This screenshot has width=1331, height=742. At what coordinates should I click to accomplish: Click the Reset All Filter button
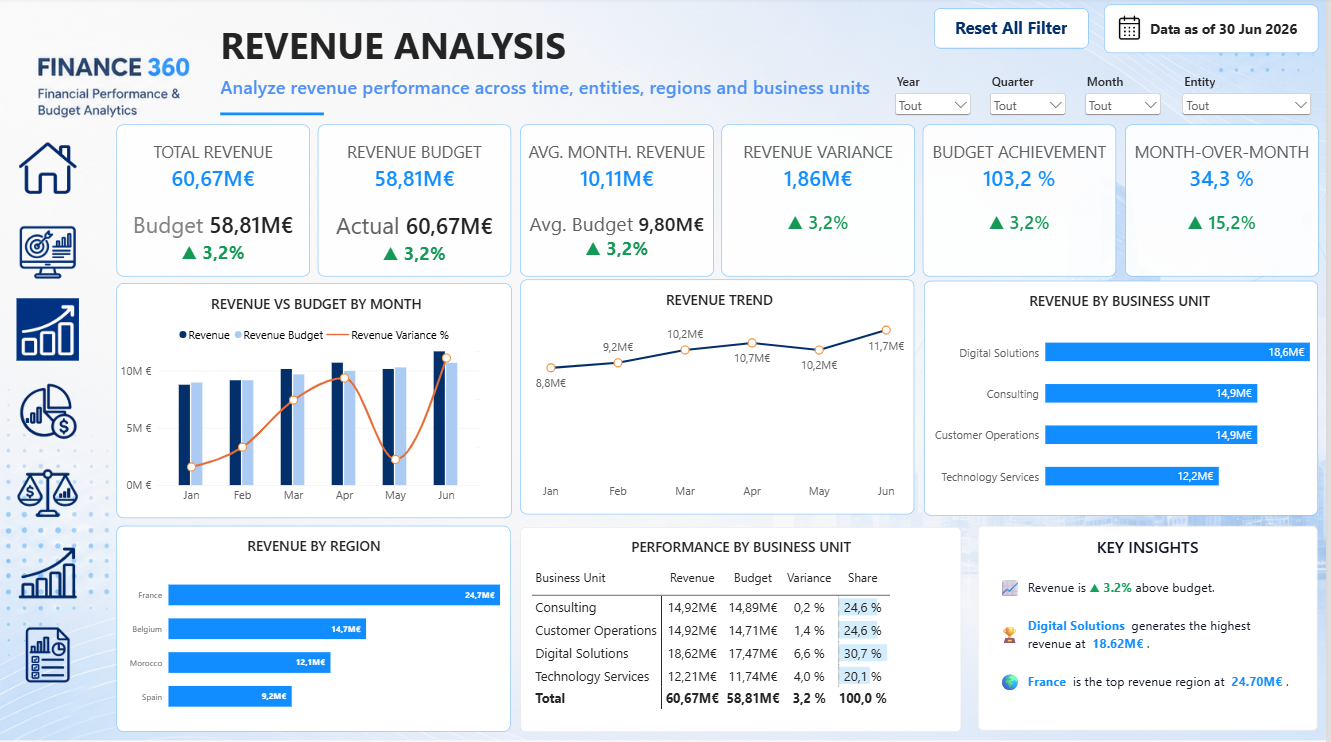point(1011,28)
